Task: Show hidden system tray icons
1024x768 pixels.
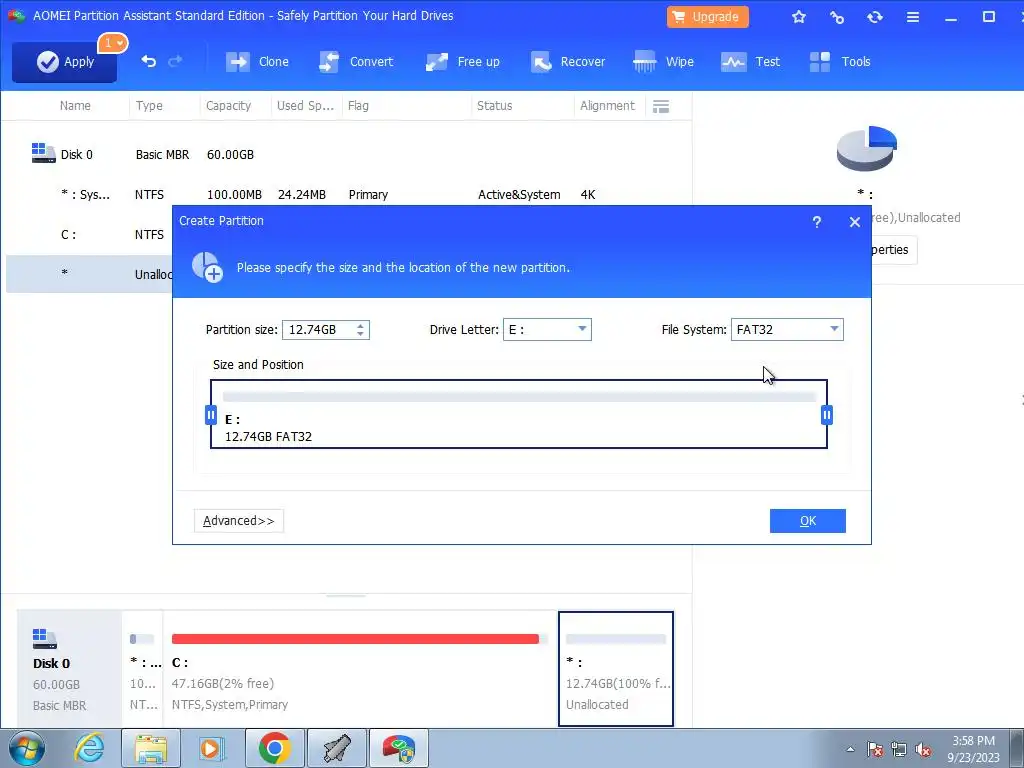Action: [850, 749]
